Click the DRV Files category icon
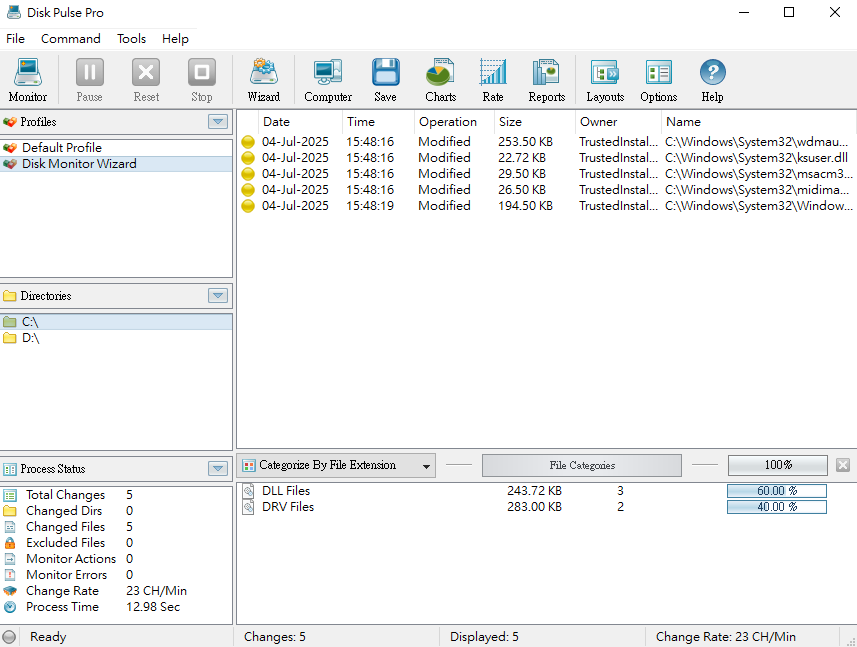Viewport: 857px width, 647px height. click(x=248, y=507)
